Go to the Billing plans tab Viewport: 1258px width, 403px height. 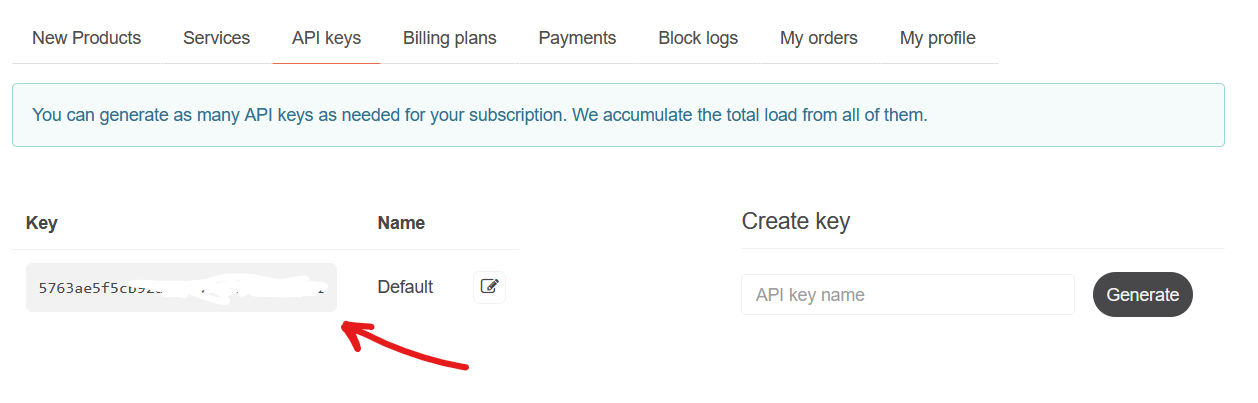pos(449,38)
